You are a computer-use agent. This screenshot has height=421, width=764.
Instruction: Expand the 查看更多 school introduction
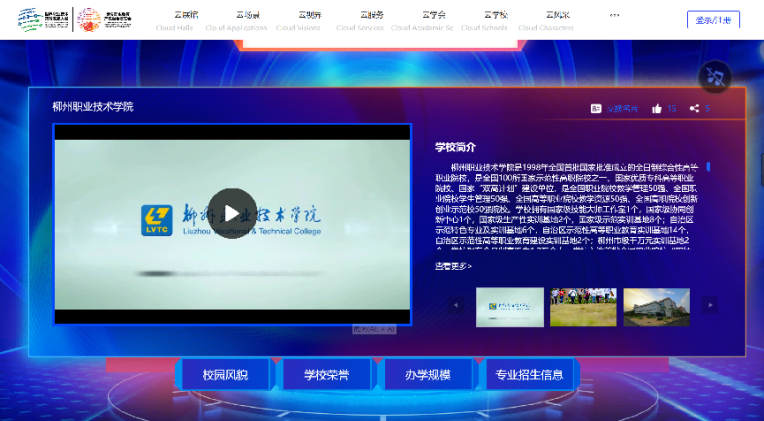point(453,266)
